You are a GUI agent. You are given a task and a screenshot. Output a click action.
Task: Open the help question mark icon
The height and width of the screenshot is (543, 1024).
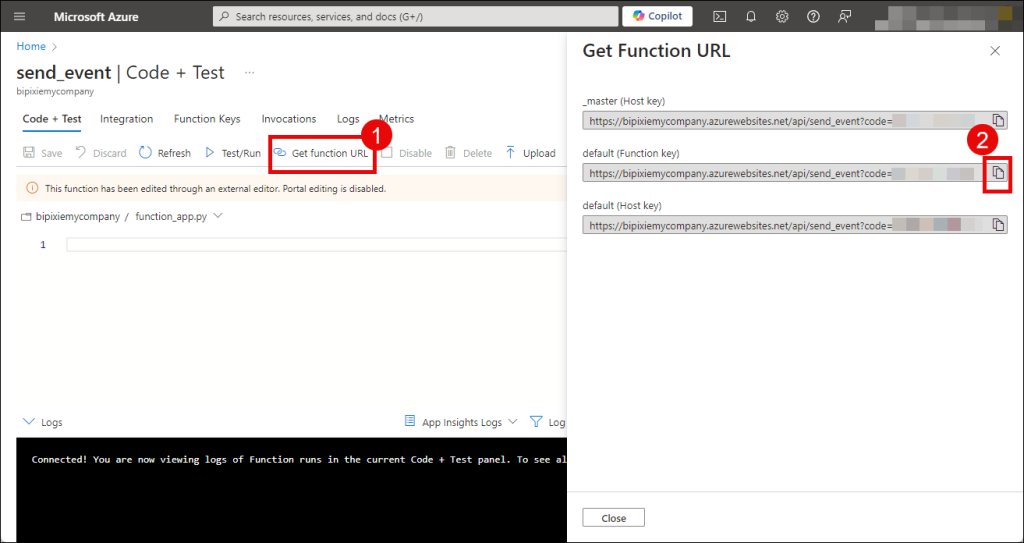pos(813,17)
